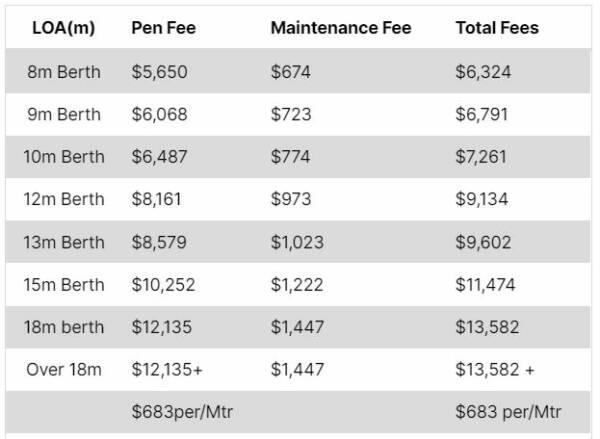Click the Over 18m row label

(64, 370)
